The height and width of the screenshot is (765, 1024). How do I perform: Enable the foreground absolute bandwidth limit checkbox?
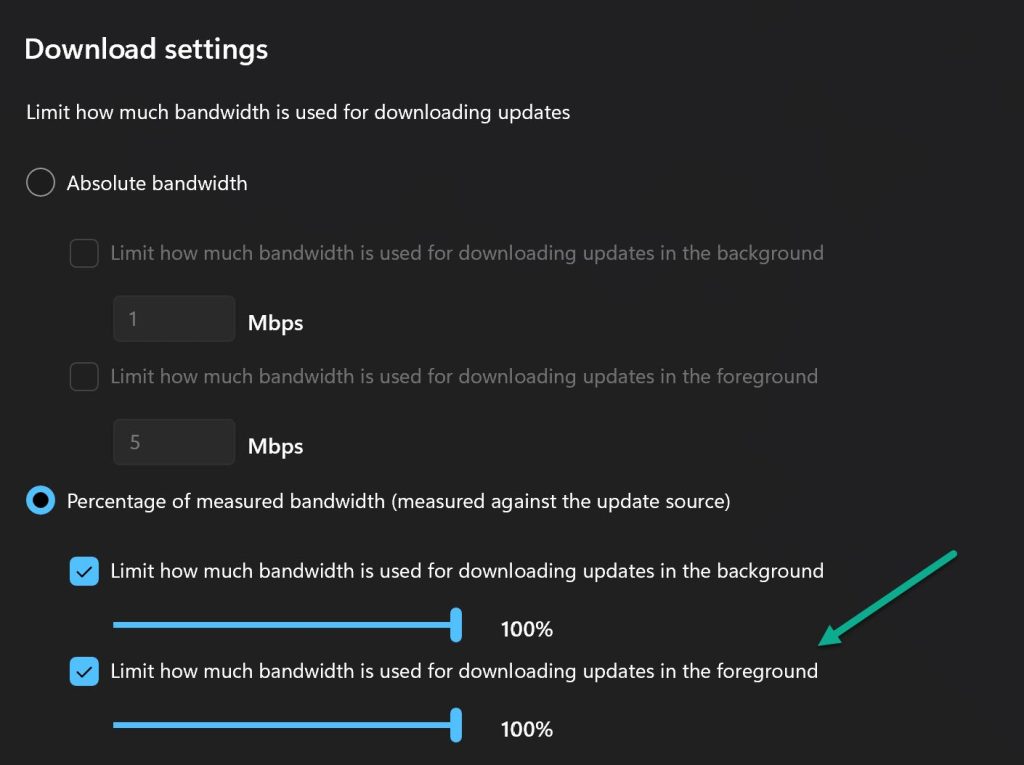[84, 377]
